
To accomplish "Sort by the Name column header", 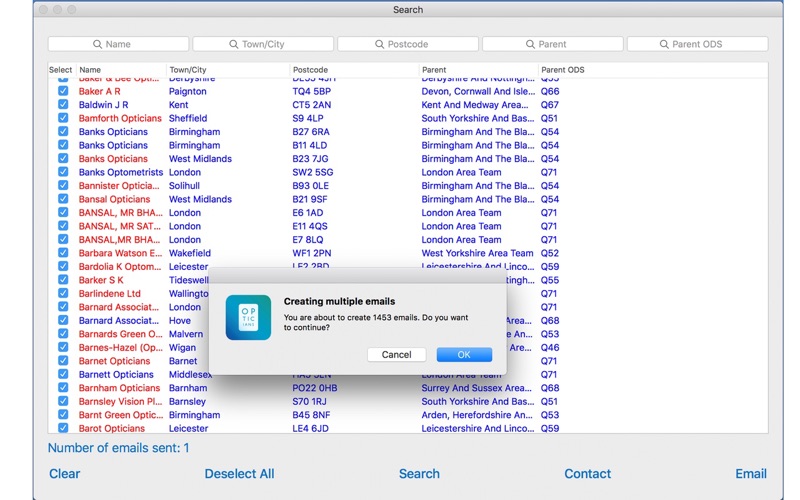I will click(x=90, y=70).
